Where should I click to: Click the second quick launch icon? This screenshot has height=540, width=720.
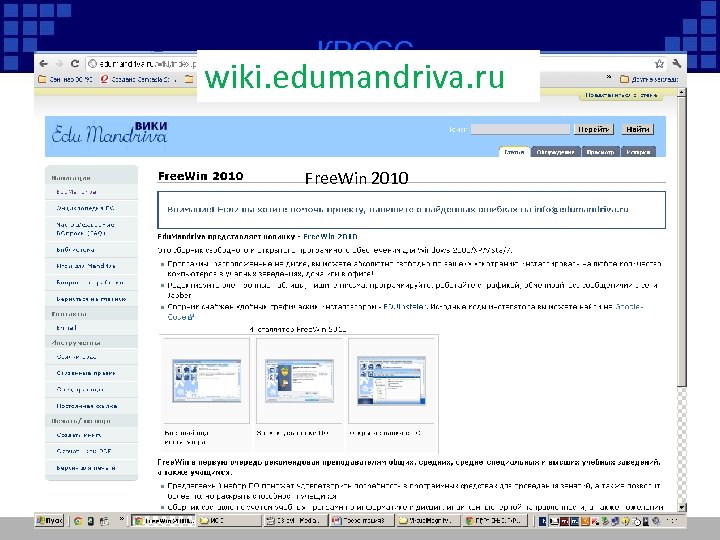pyautogui.click(x=90, y=521)
